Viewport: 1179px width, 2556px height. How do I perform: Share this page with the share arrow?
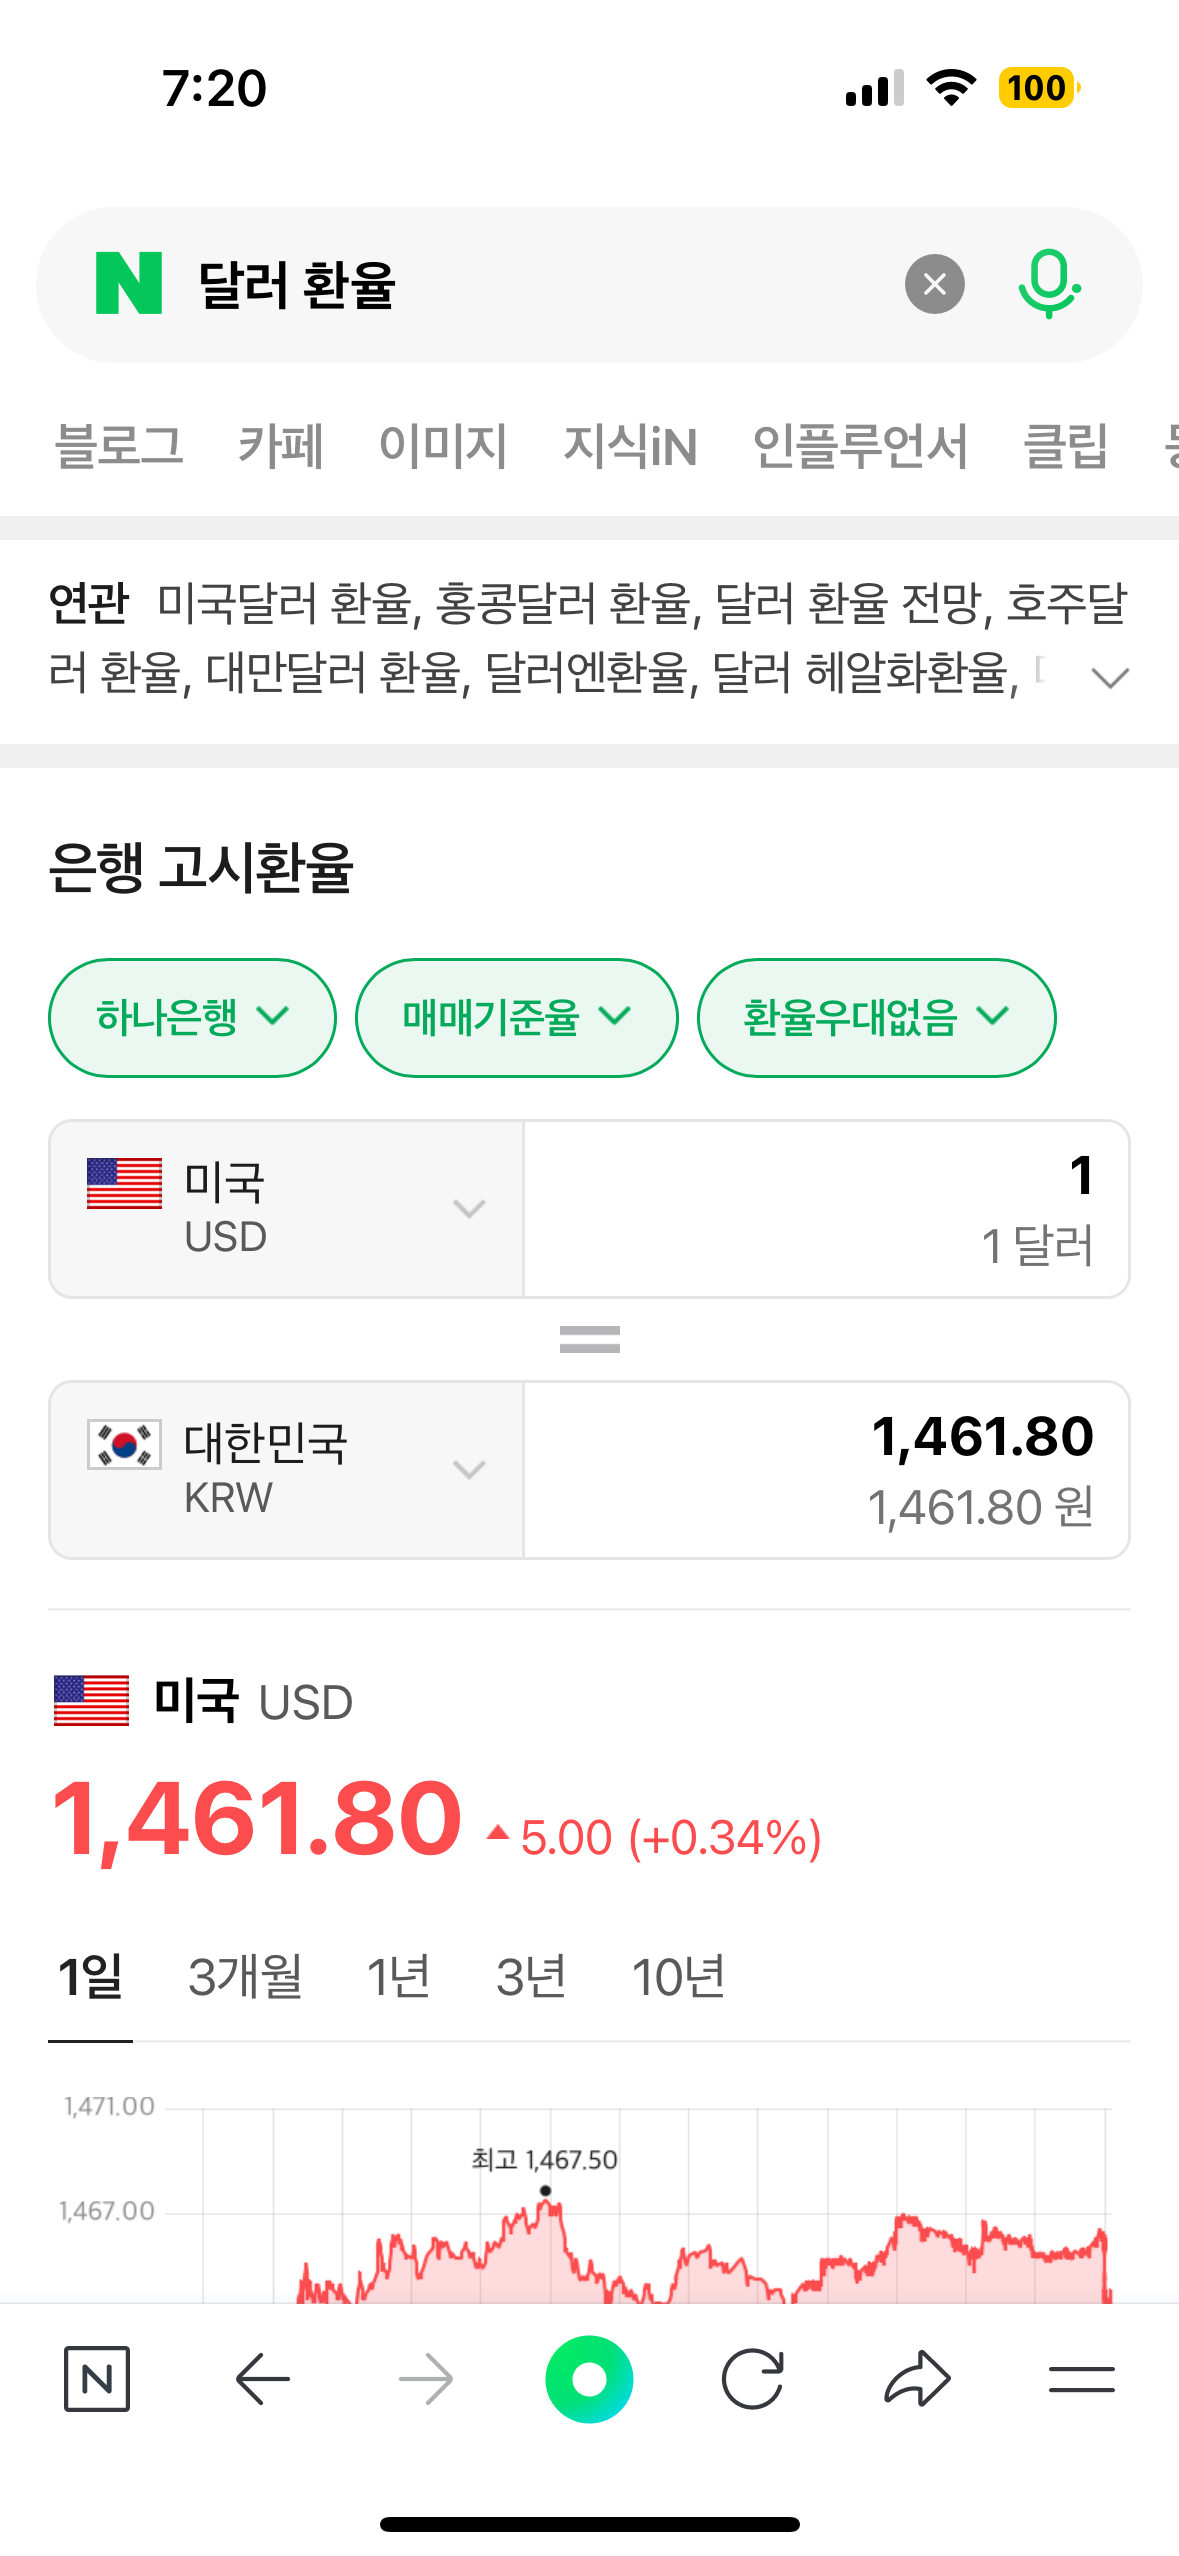(x=917, y=2378)
